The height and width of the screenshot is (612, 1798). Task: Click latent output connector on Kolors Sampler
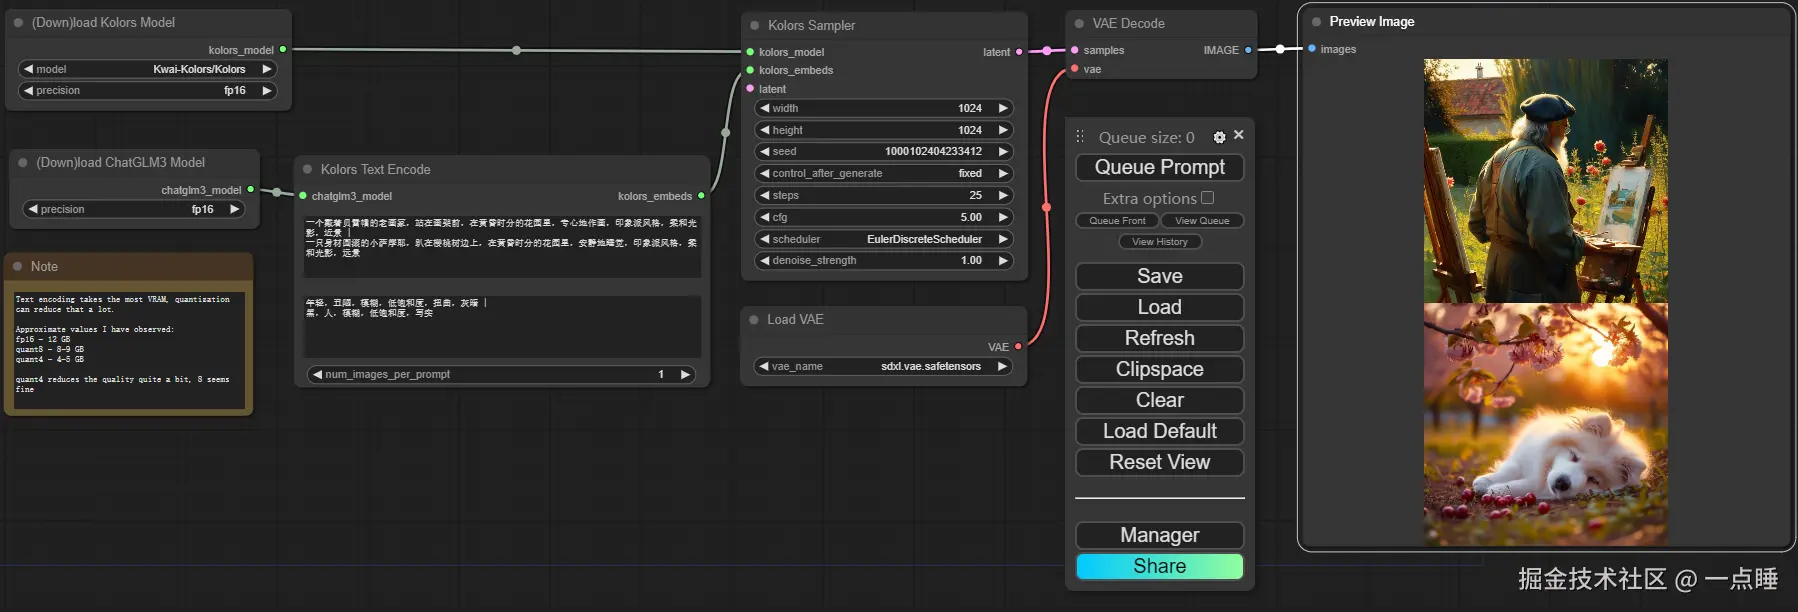pos(1019,52)
